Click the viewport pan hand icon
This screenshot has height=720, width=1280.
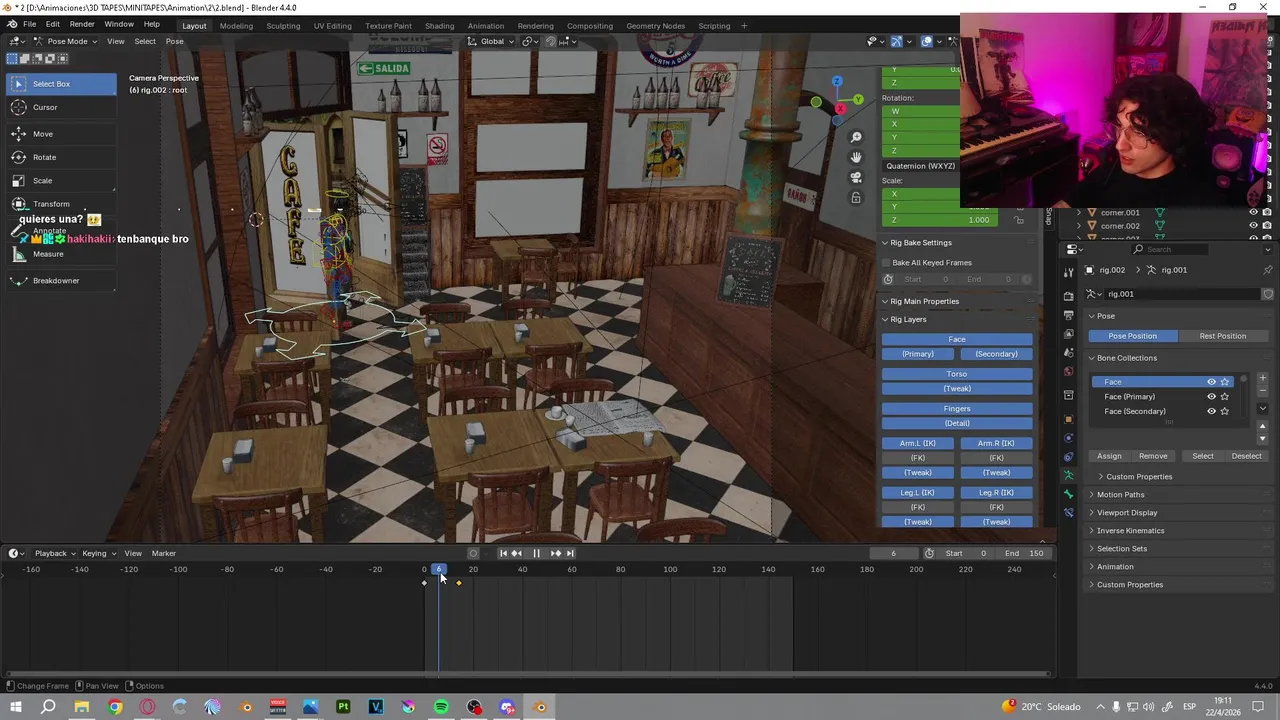click(856, 158)
